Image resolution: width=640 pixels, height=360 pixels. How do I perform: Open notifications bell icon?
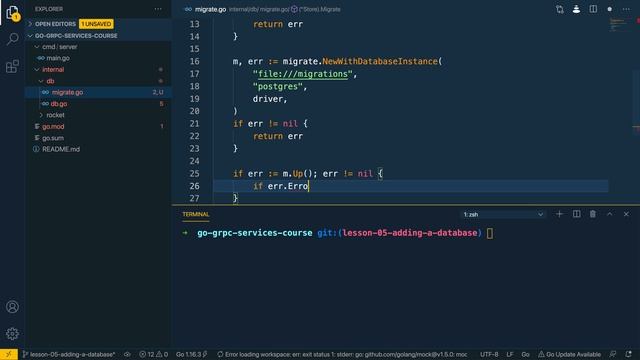pos(628,354)
